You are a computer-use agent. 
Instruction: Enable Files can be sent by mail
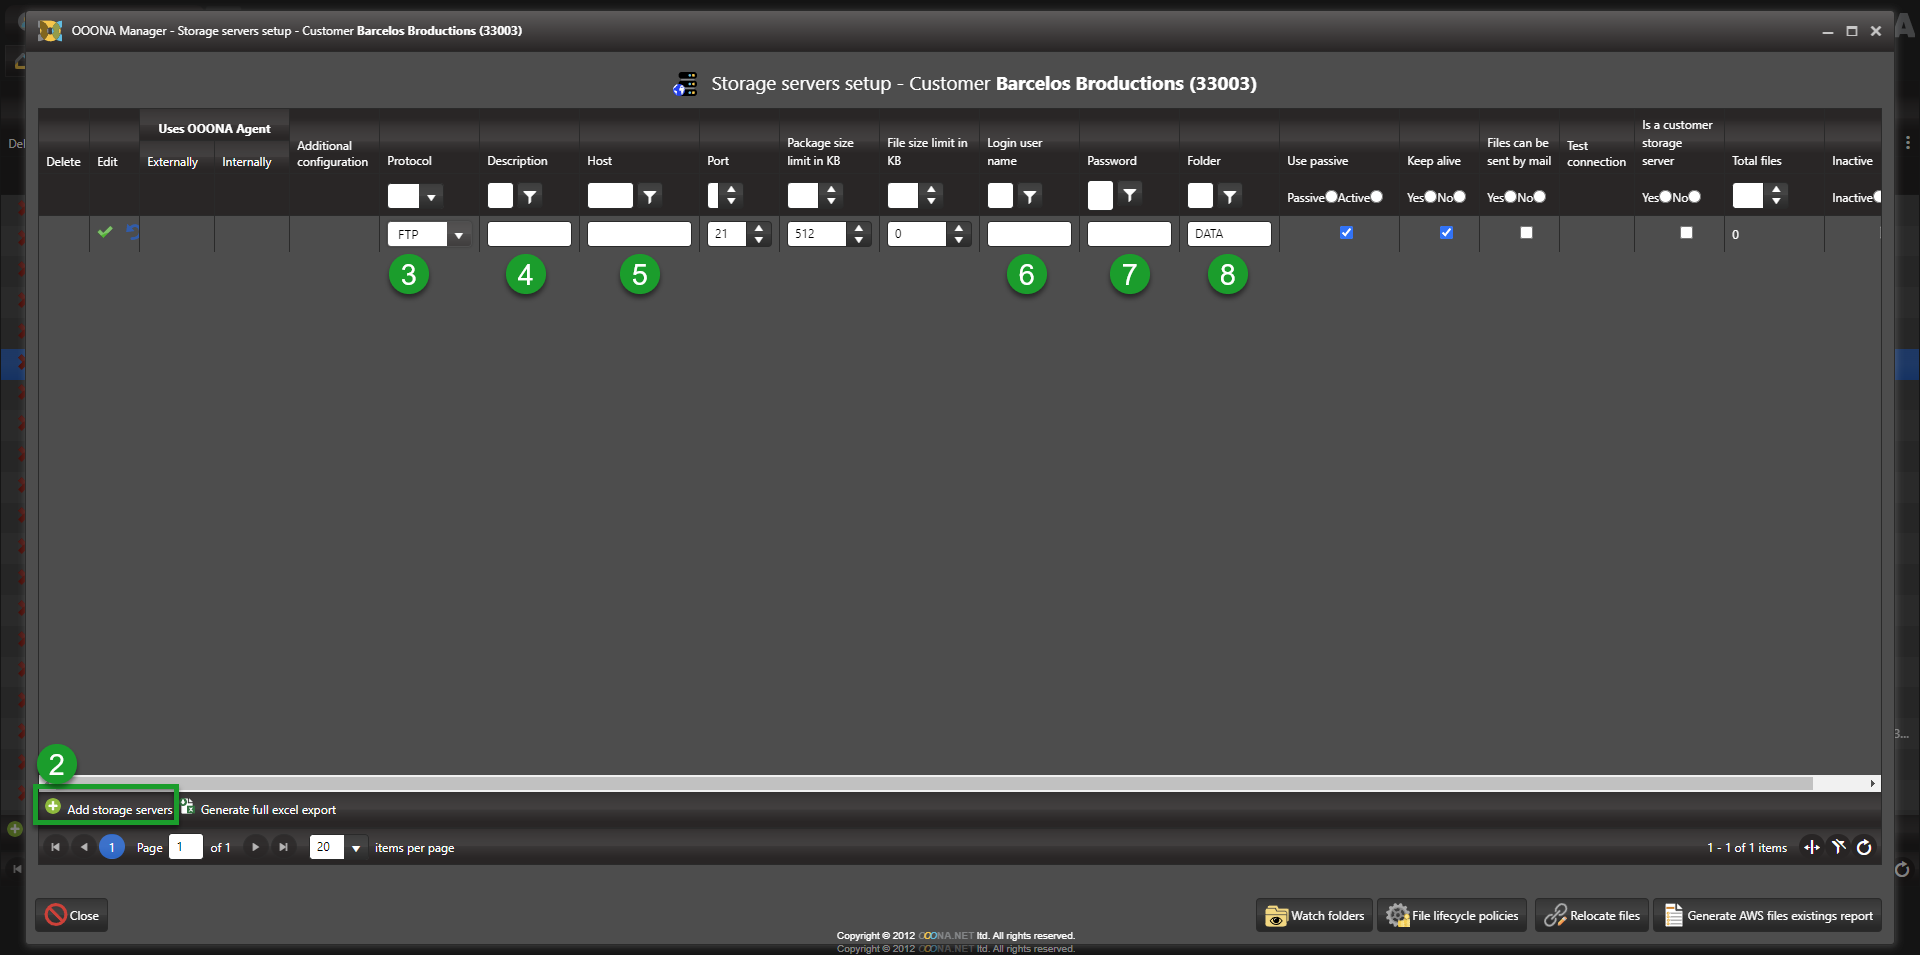(1526, 233)
